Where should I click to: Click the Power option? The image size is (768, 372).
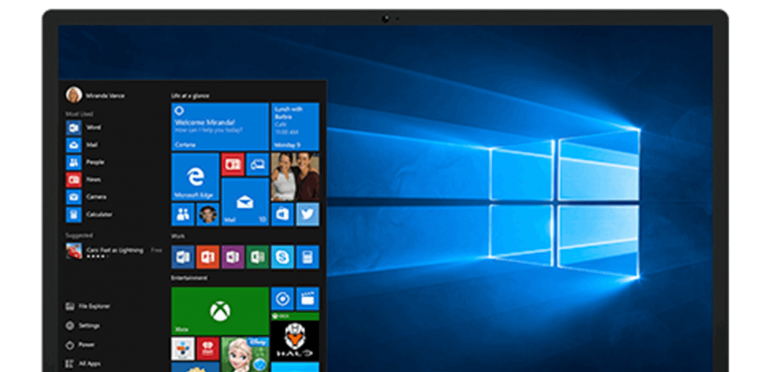(80, 345)
